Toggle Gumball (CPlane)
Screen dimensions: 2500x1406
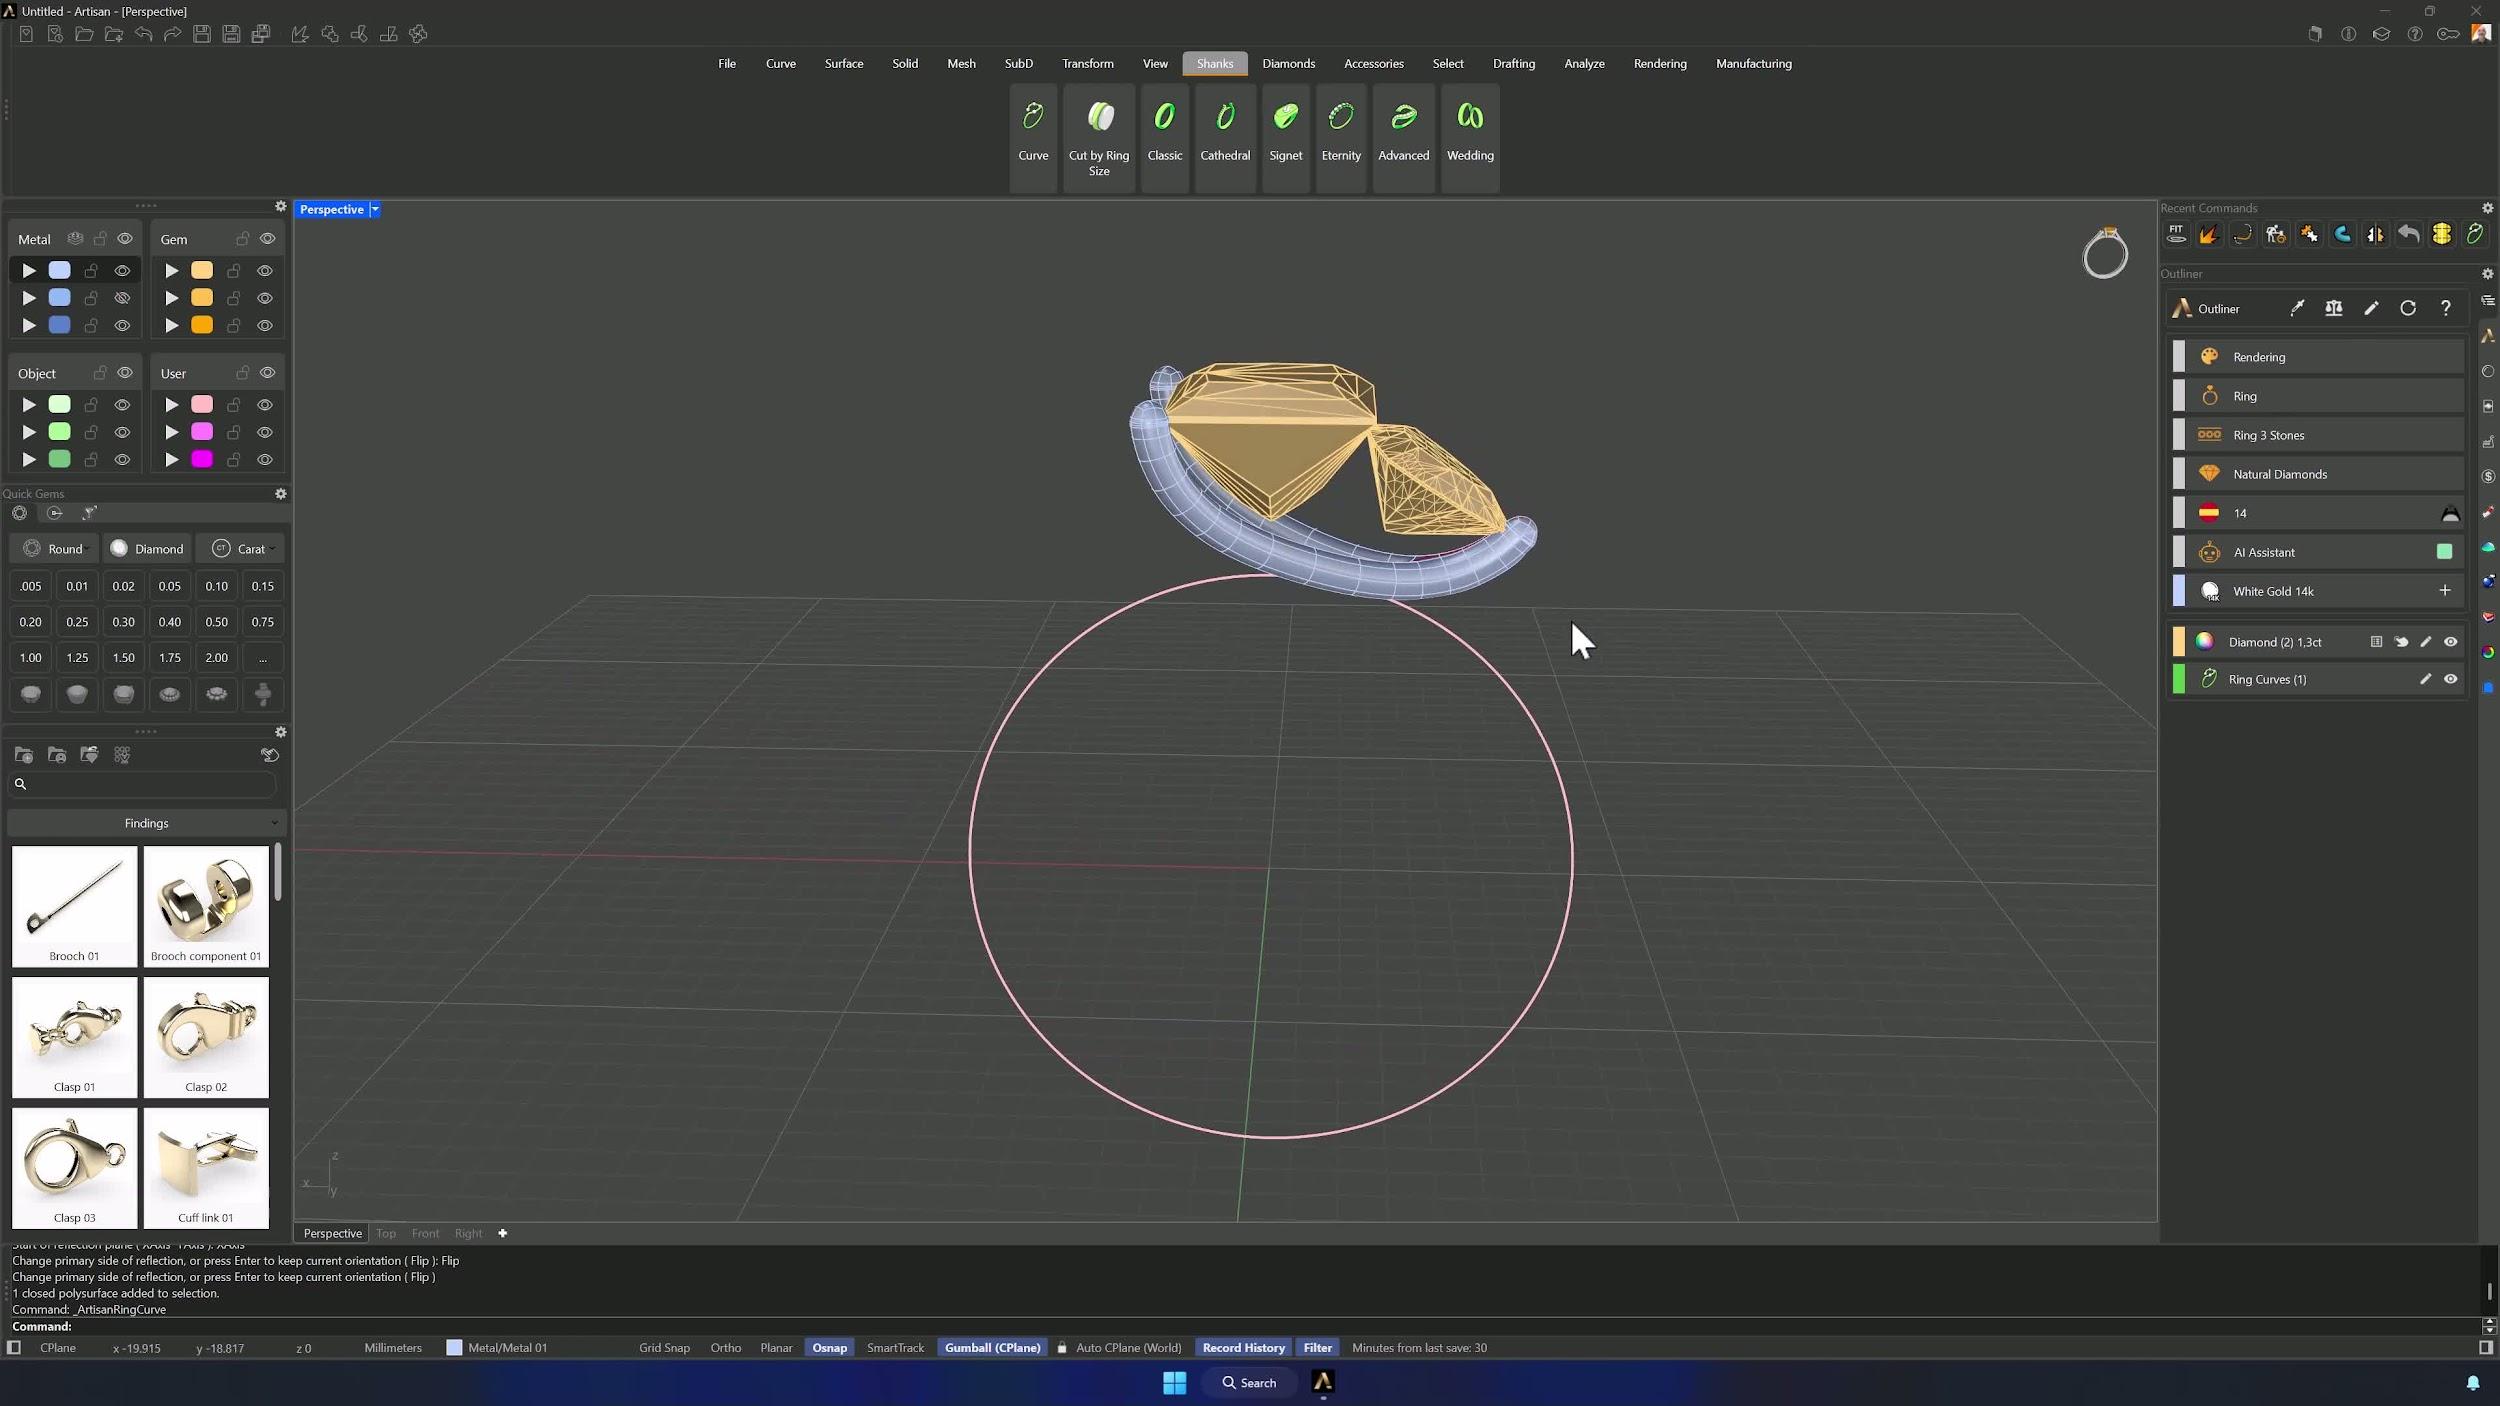click(992, 1348)
